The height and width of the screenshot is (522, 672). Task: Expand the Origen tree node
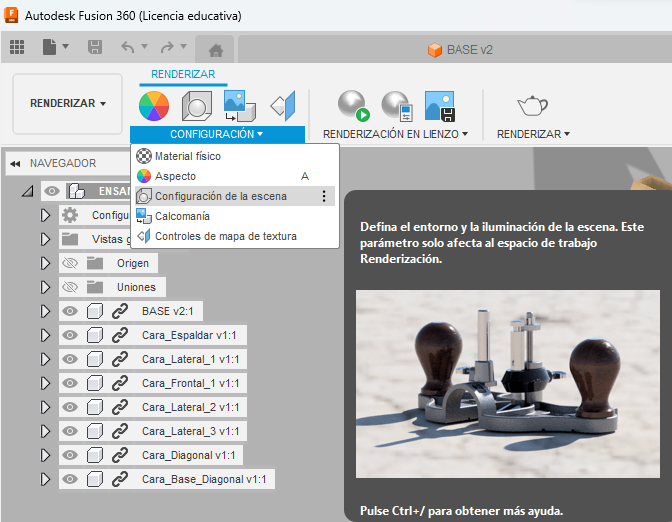[x=45, y=263]
